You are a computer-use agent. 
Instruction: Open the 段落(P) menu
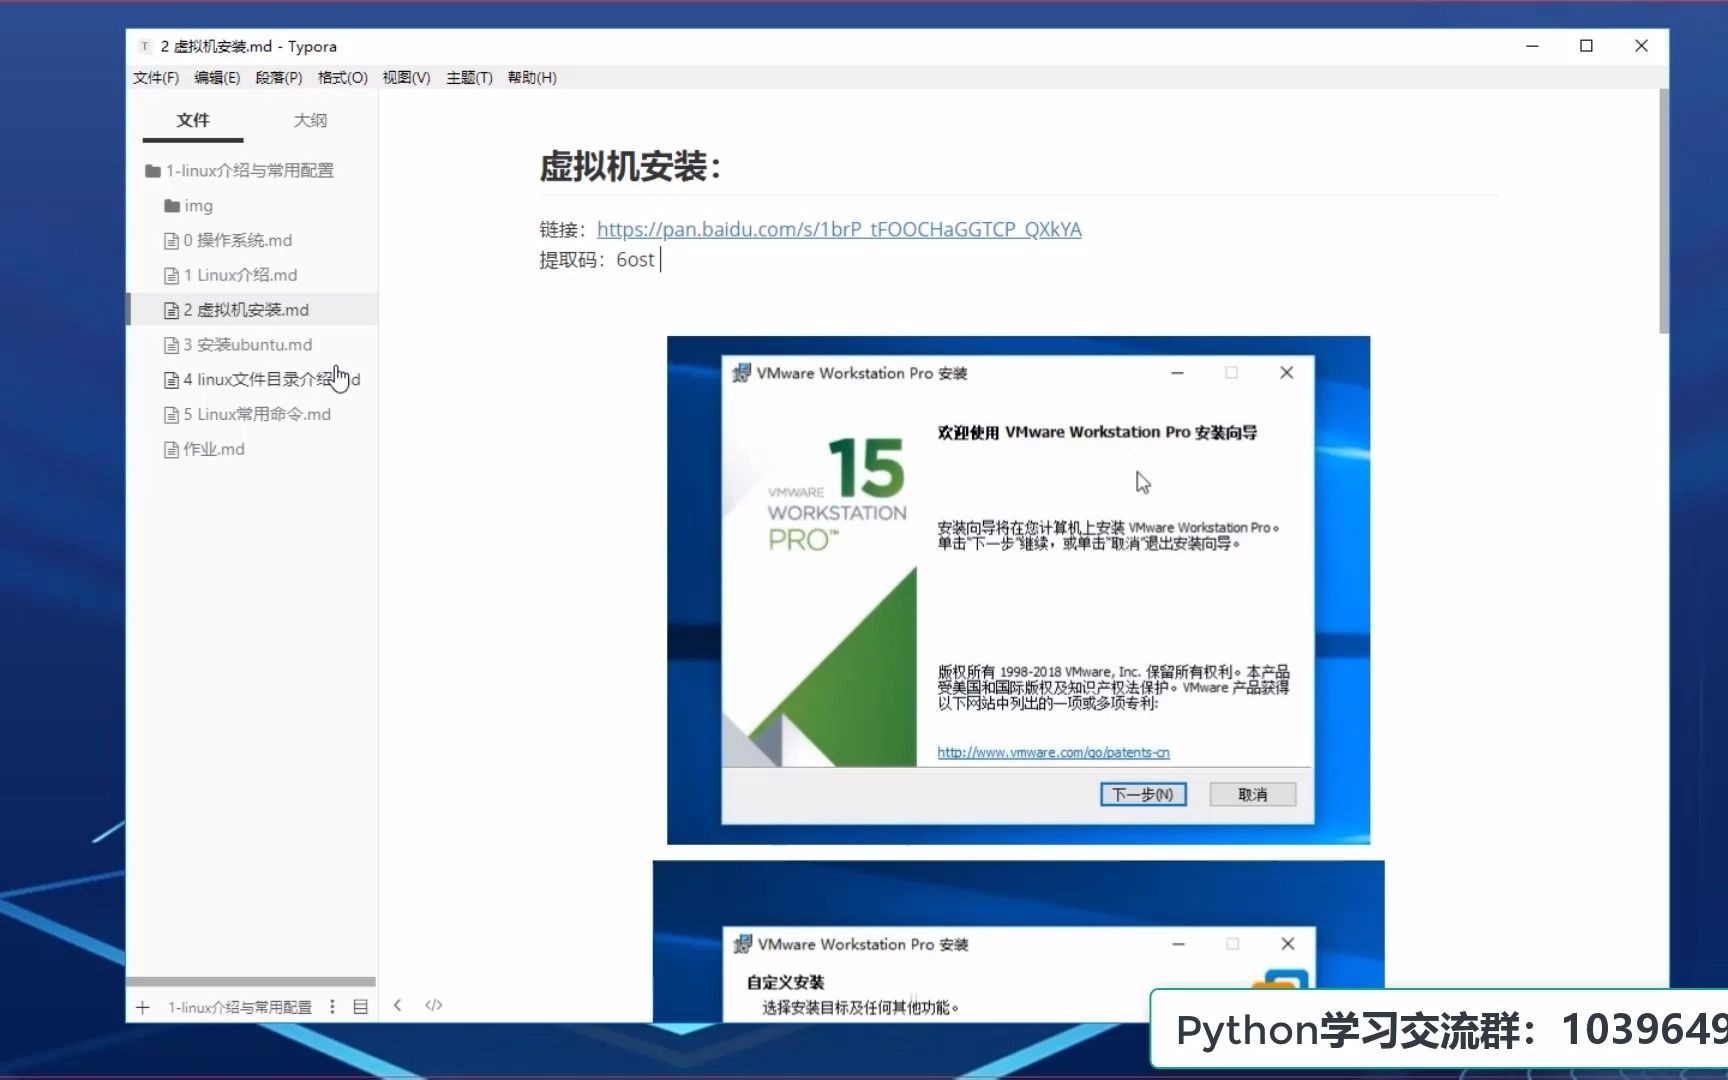[279, 77]
